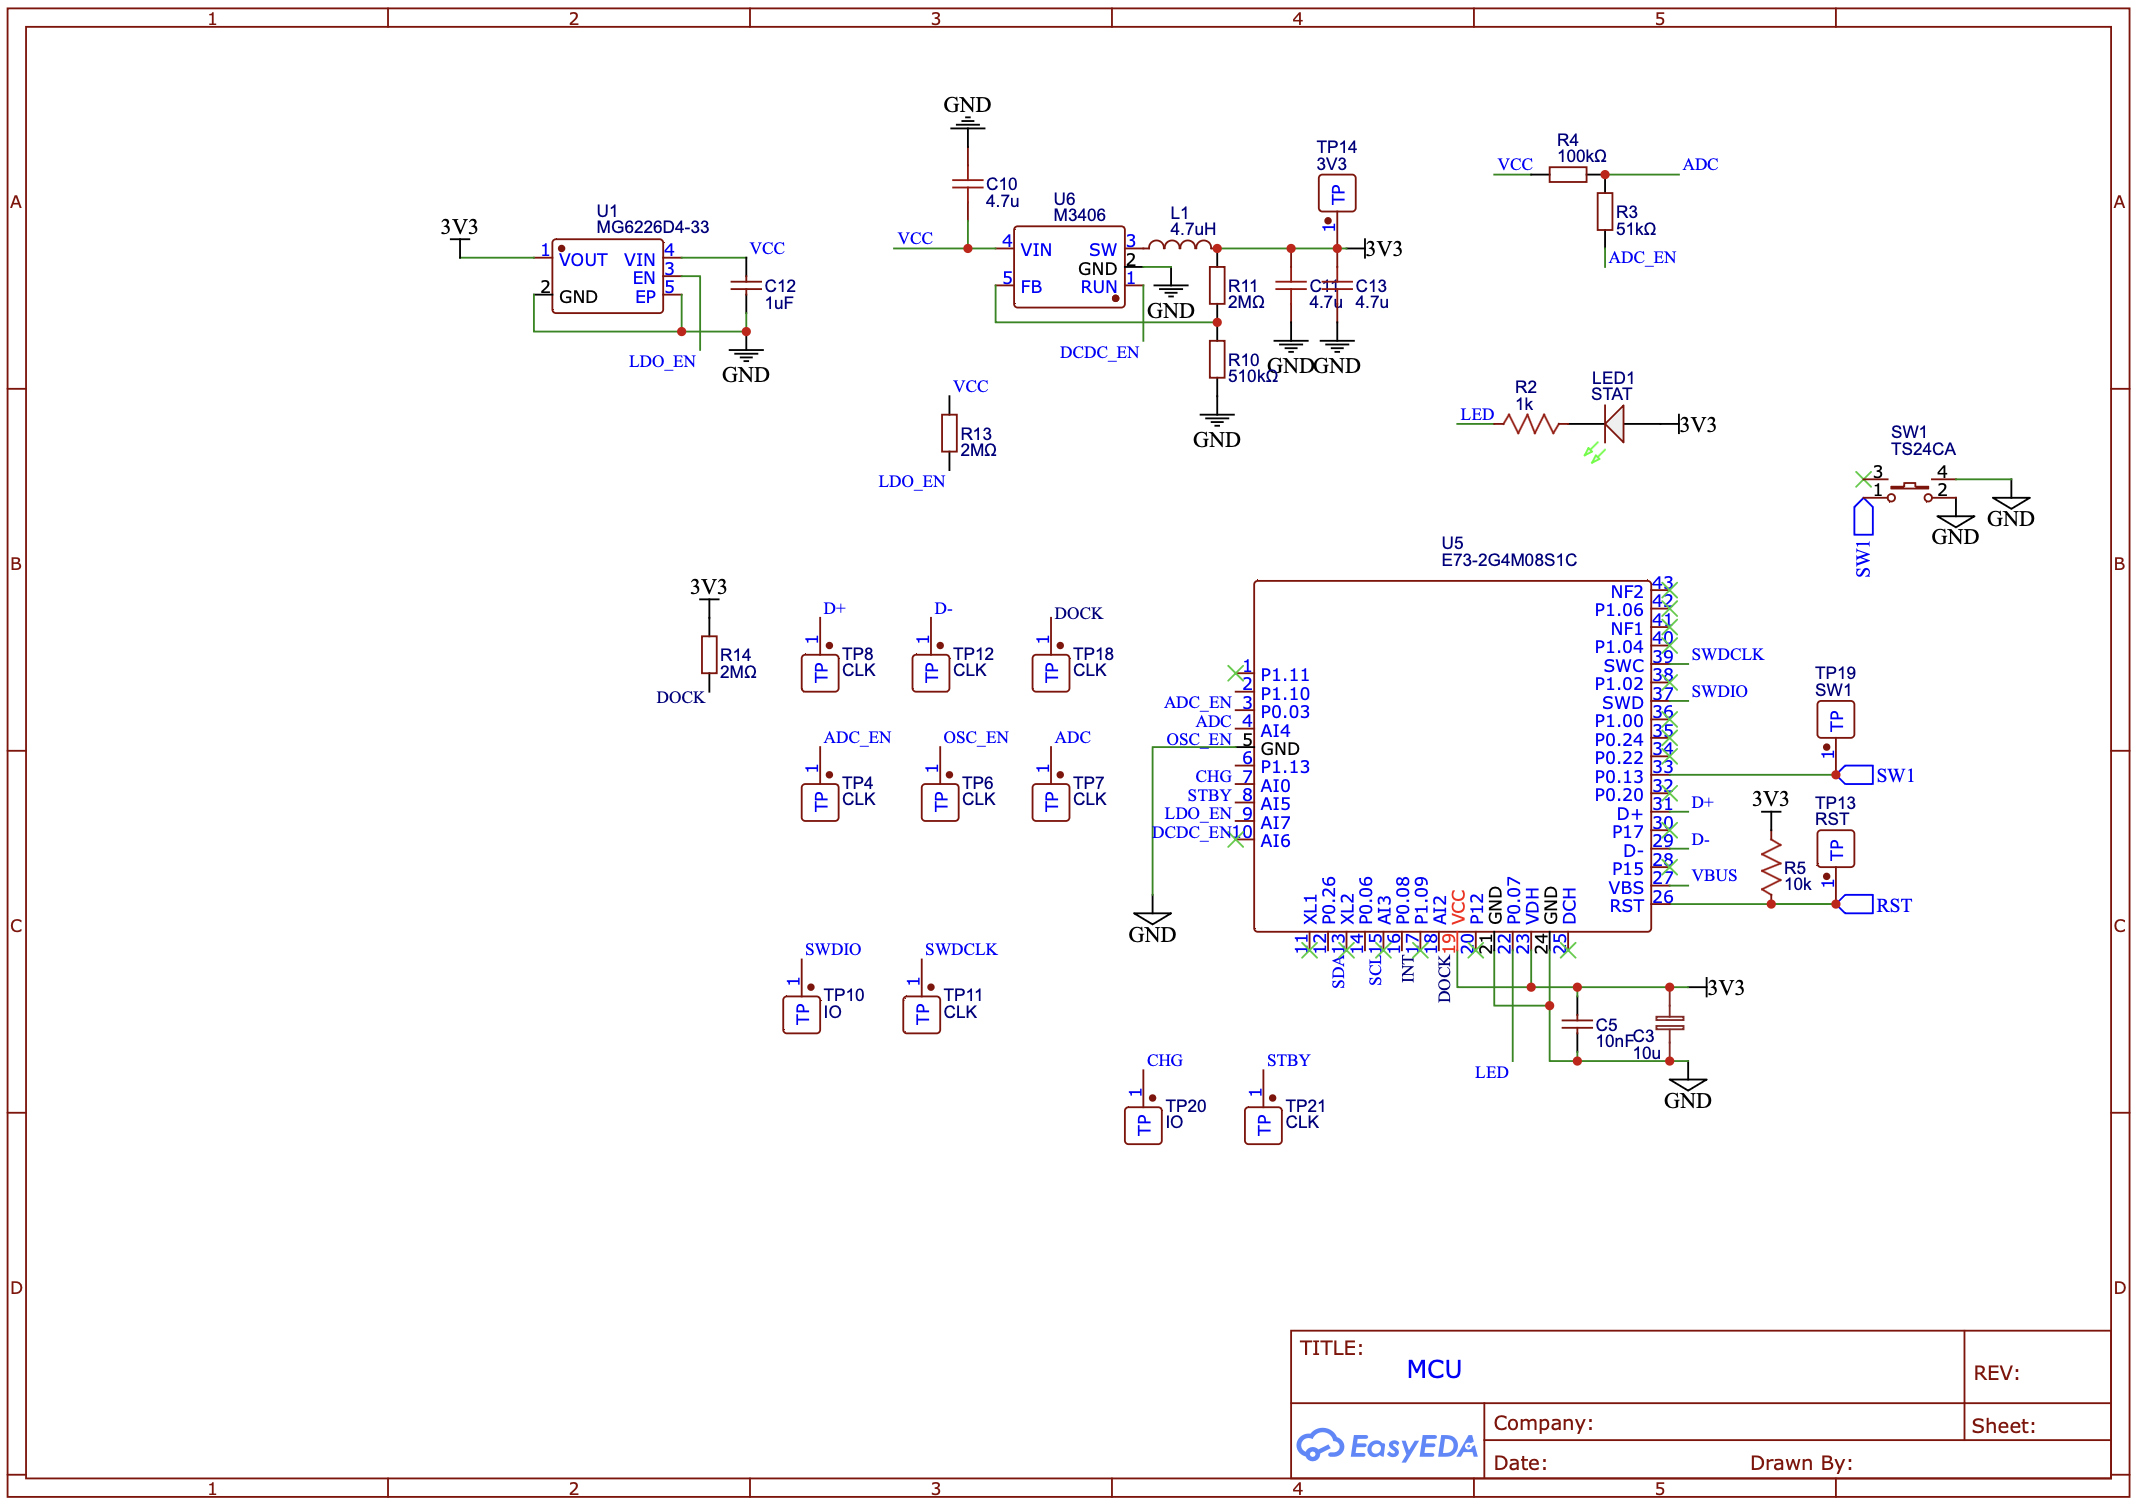The height and width of the screenshot is (1508, 2142).
Task: Select the TP20 CHG test point
Action: pyautogui.click(x=1143, y=1124)
